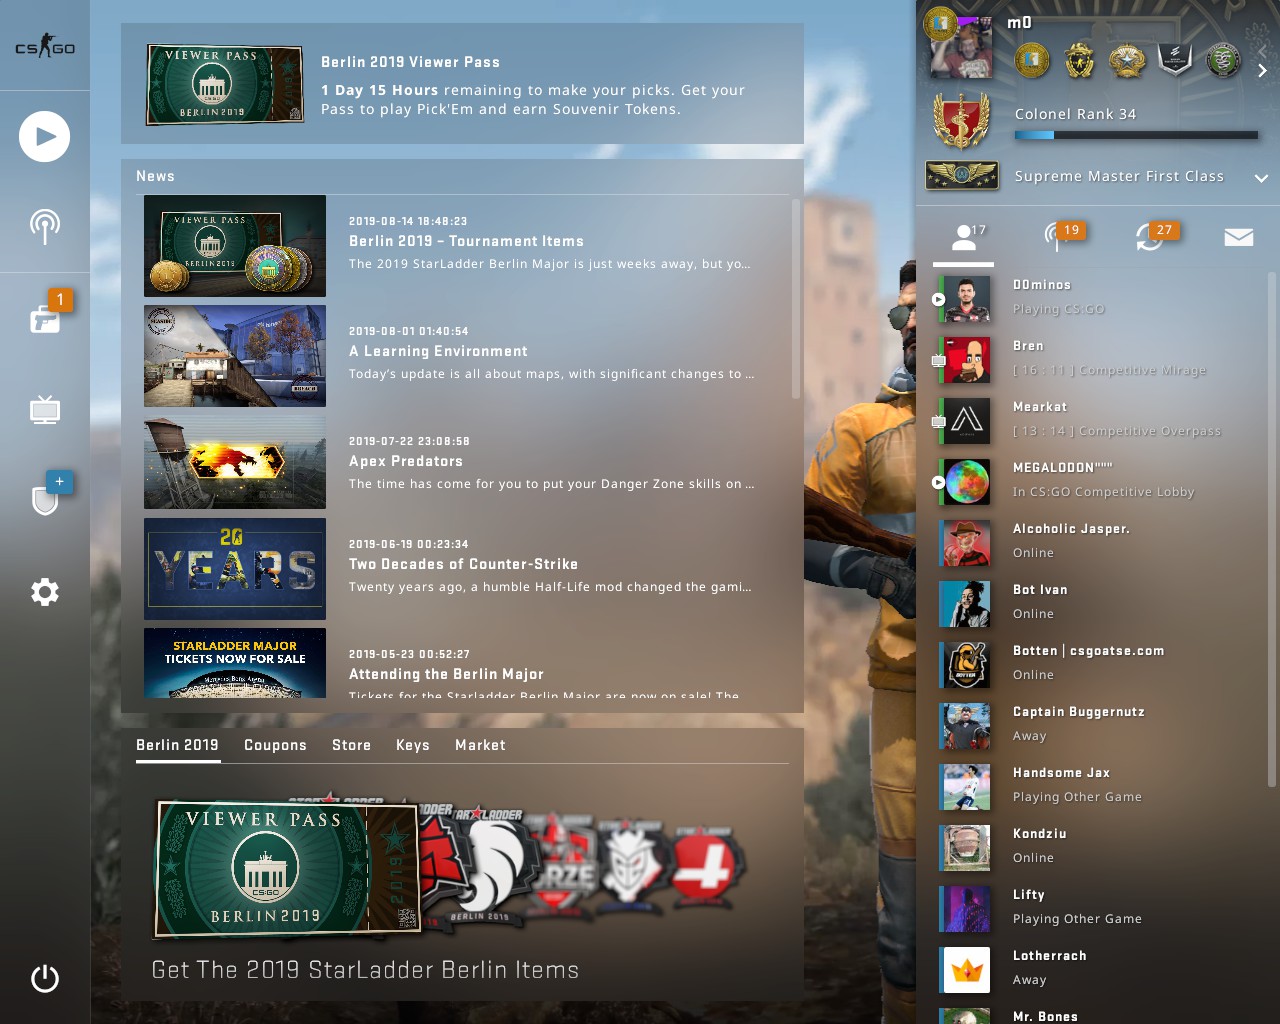Select the silver shield medal
This screenshot has height=1024, width=1280.
coord(1175,61)
